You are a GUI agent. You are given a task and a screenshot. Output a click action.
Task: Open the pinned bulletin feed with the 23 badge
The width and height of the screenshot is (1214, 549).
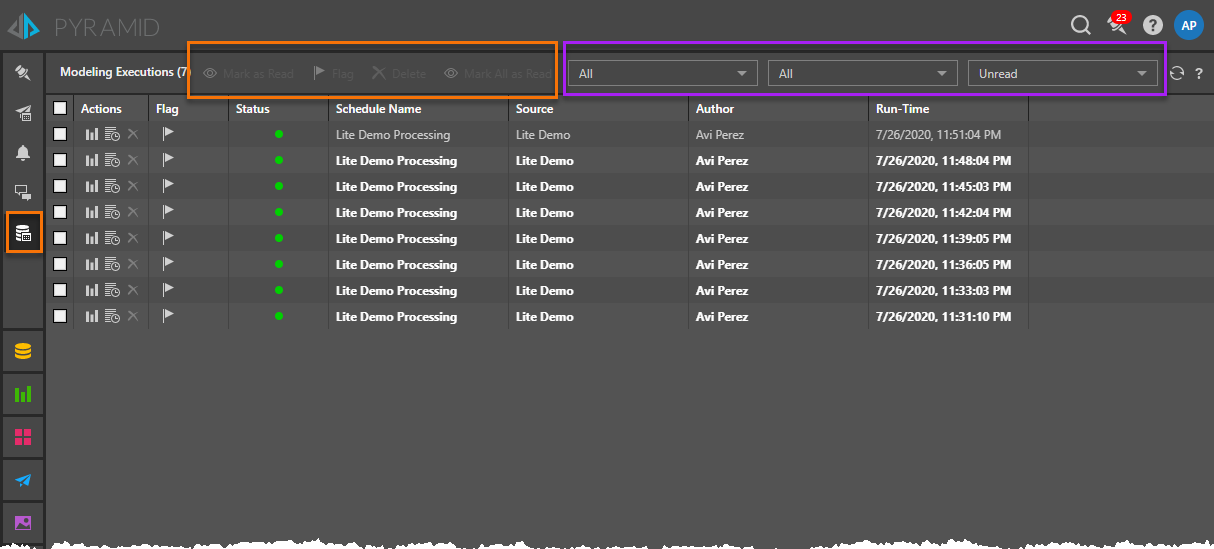[1117, 26]
